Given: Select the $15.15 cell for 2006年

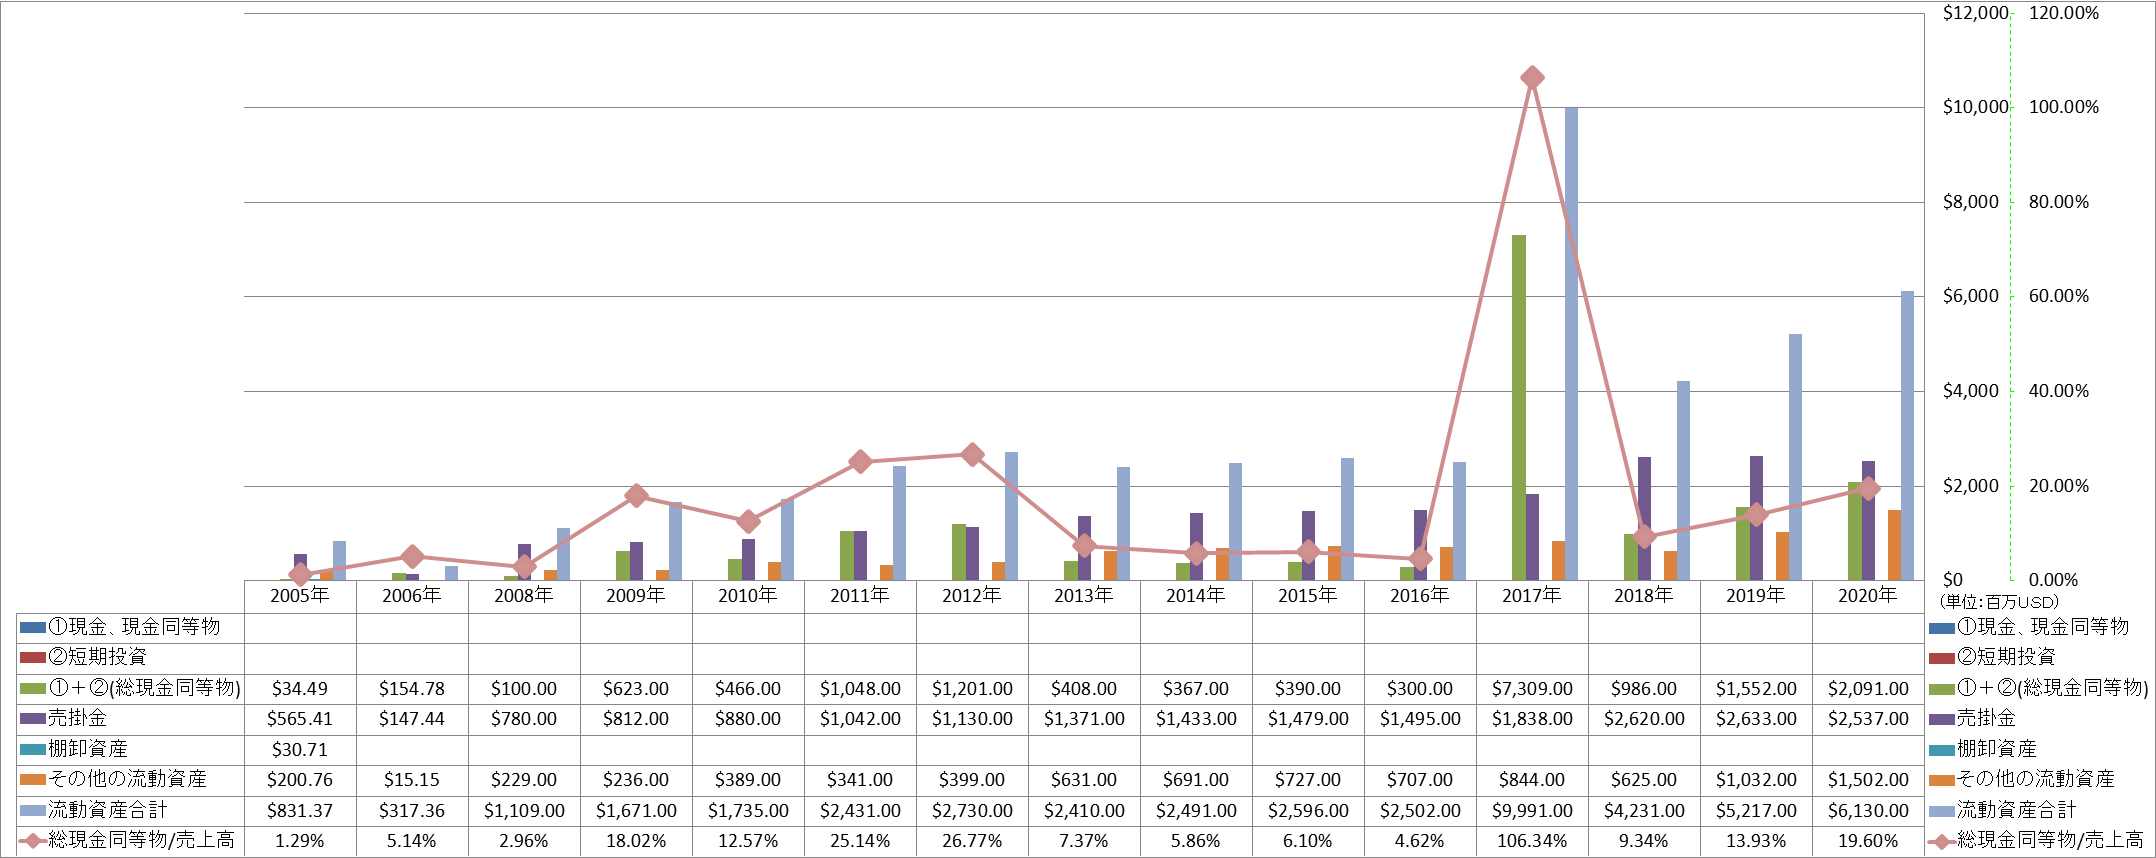Looking at the screenshot, I should coord(412,780).
